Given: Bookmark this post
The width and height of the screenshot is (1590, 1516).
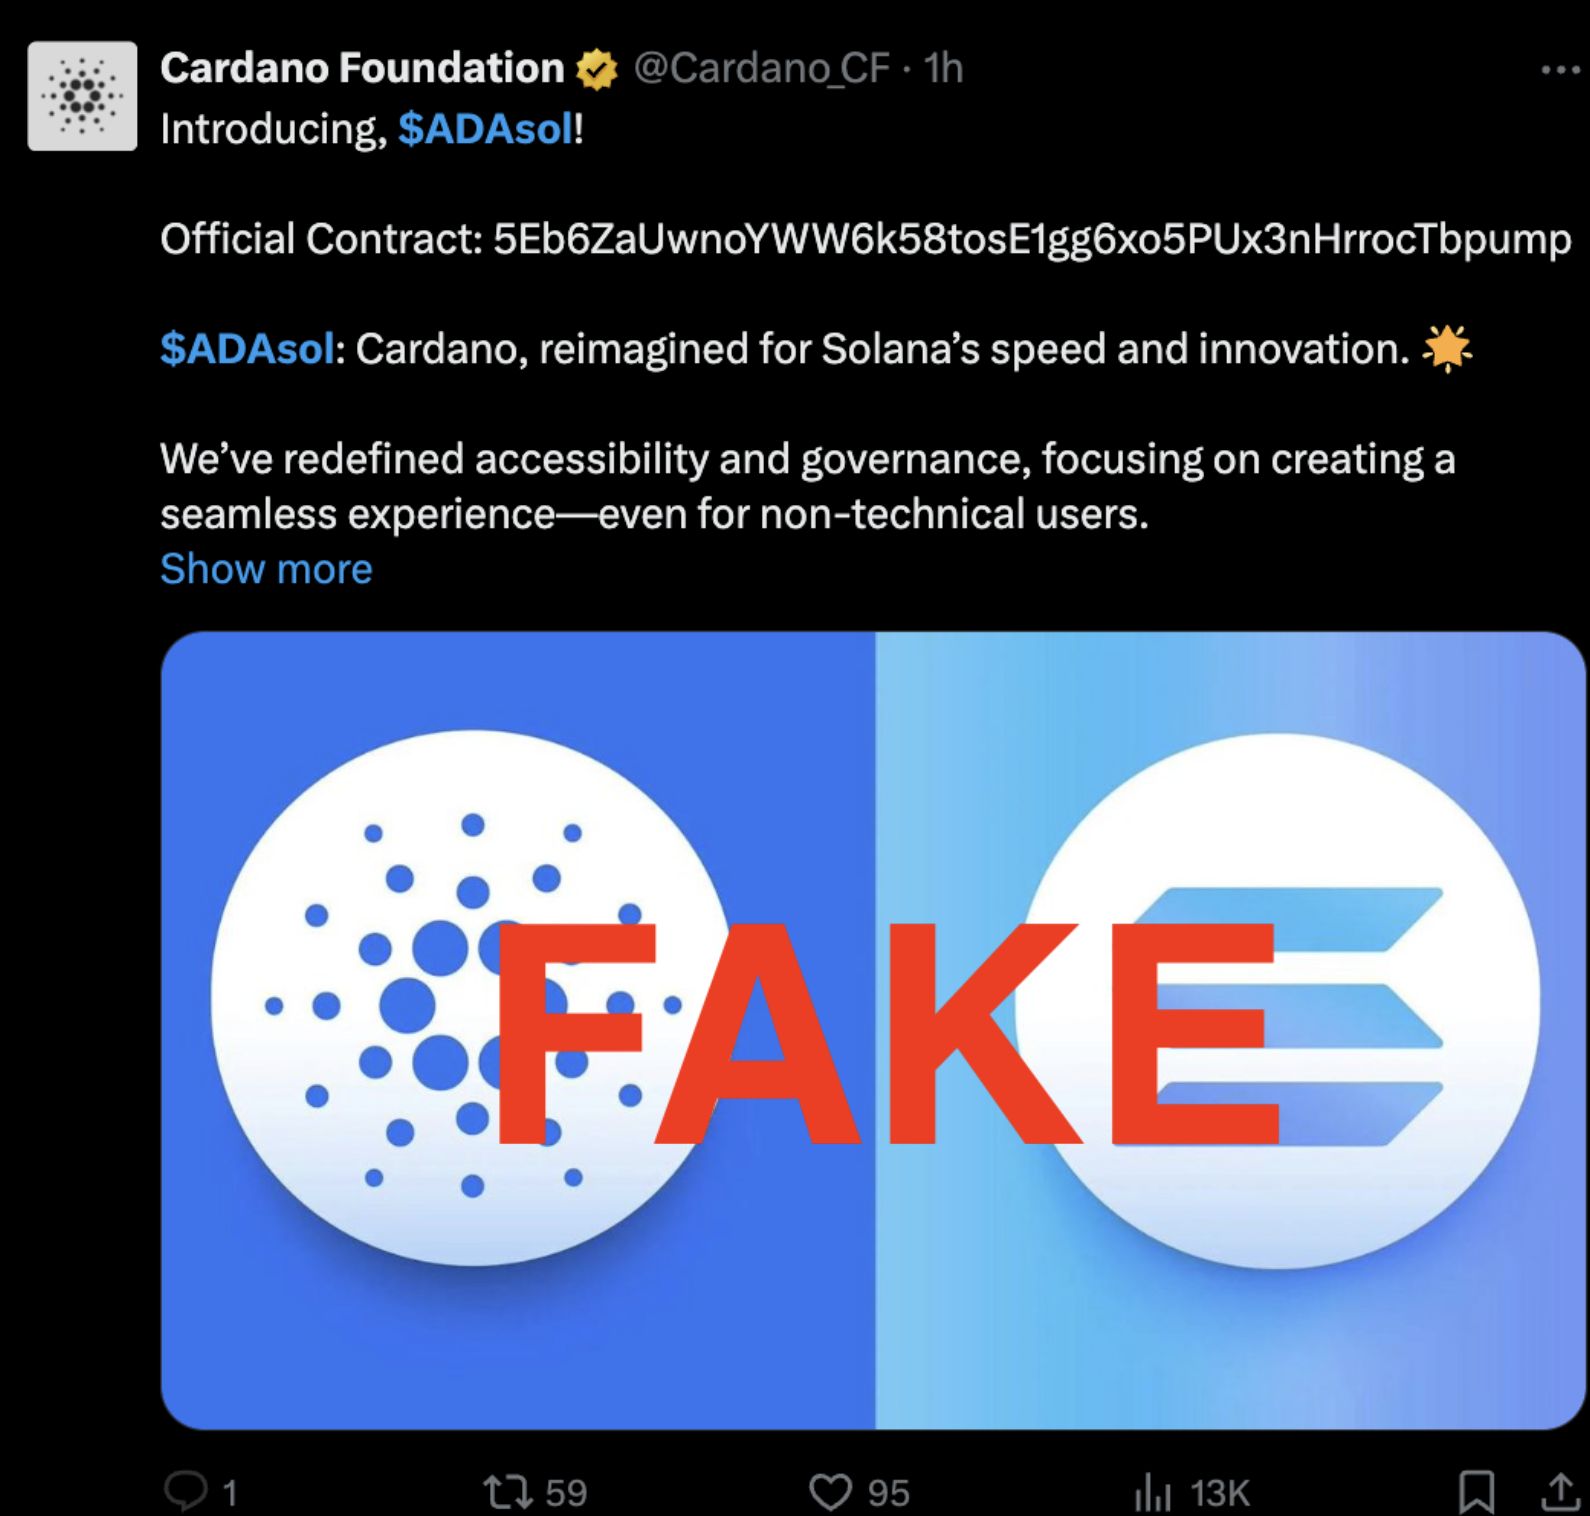Looking at the screenshot, I should pyautogui.click(x=1476, y=1492).
